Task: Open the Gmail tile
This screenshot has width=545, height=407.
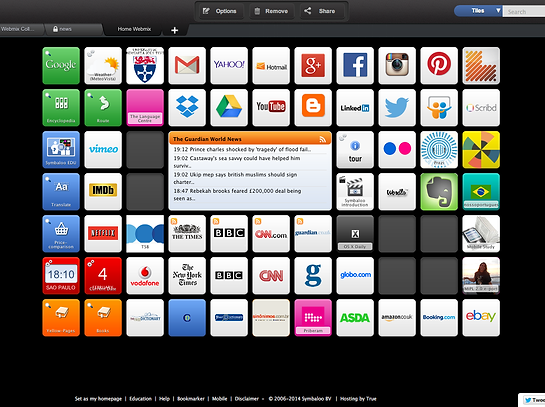Action: pos(187,66)
